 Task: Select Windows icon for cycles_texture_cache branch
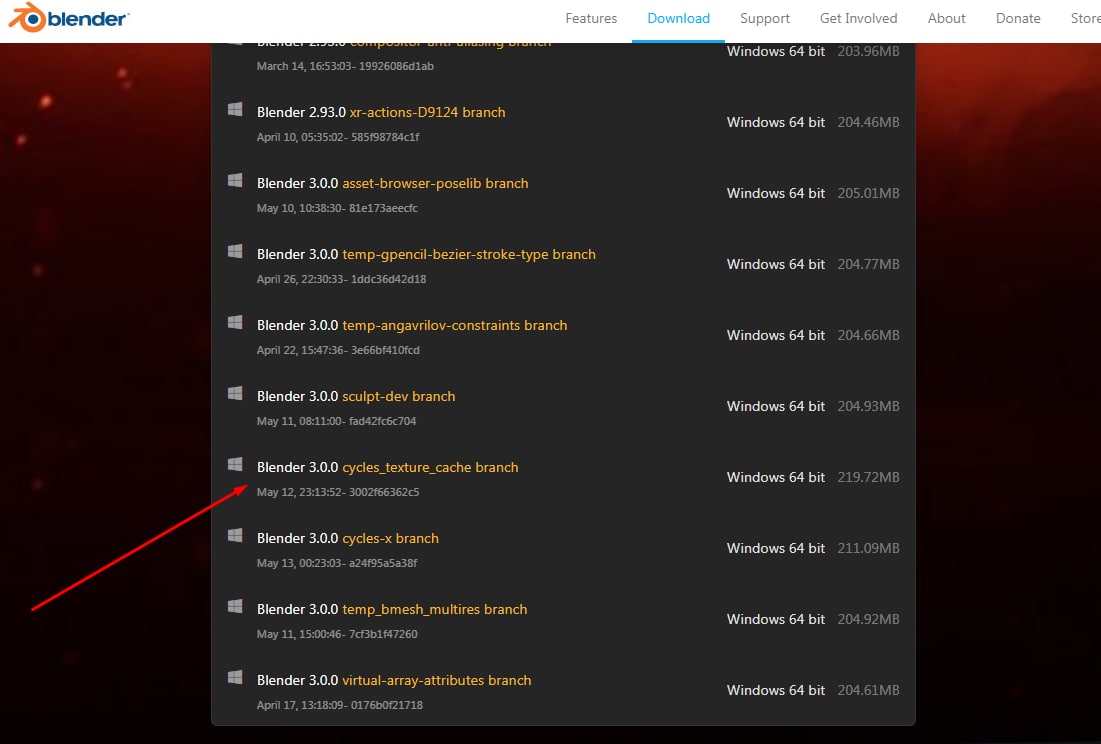coord(235,464)
